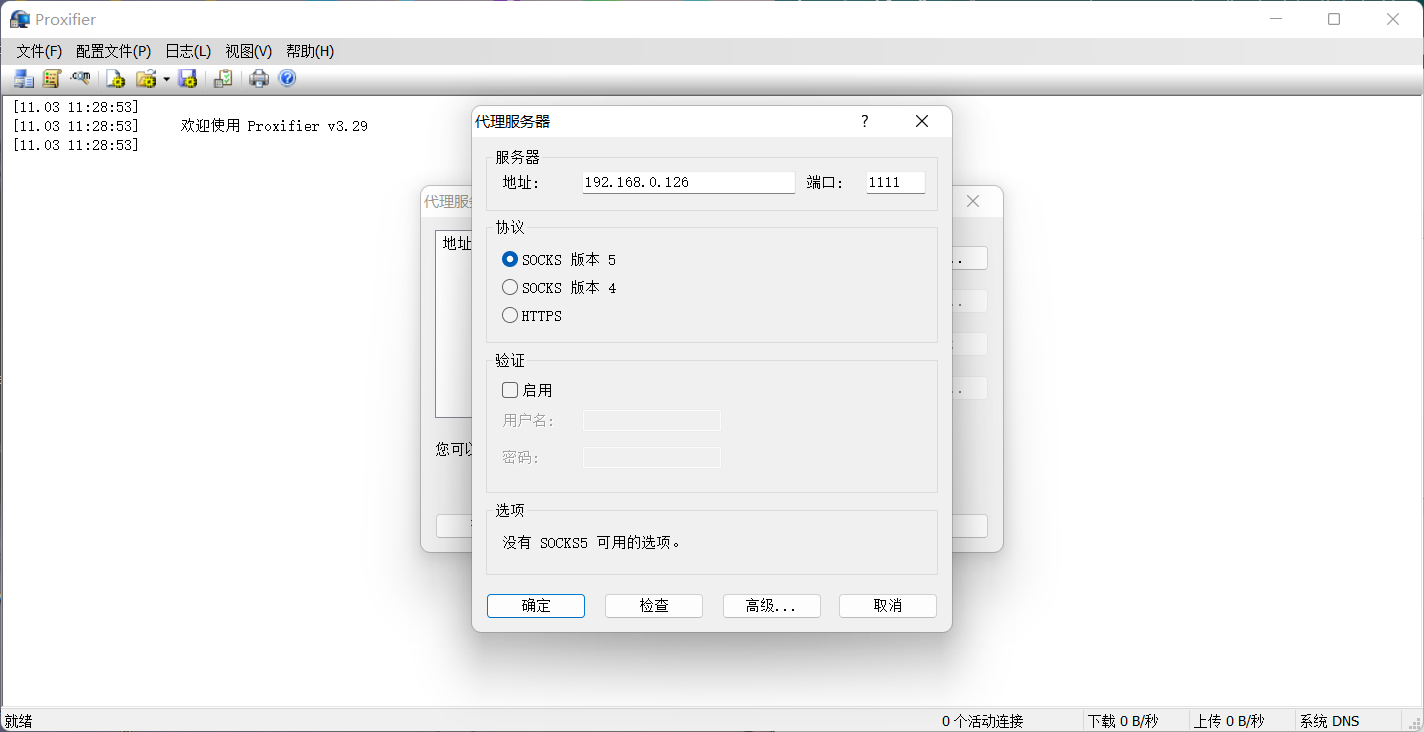Image resolution: width=1424 pixels, height=732 pixels.
Task: Open the 高级... settings button
Action: [x=772, y=605]
